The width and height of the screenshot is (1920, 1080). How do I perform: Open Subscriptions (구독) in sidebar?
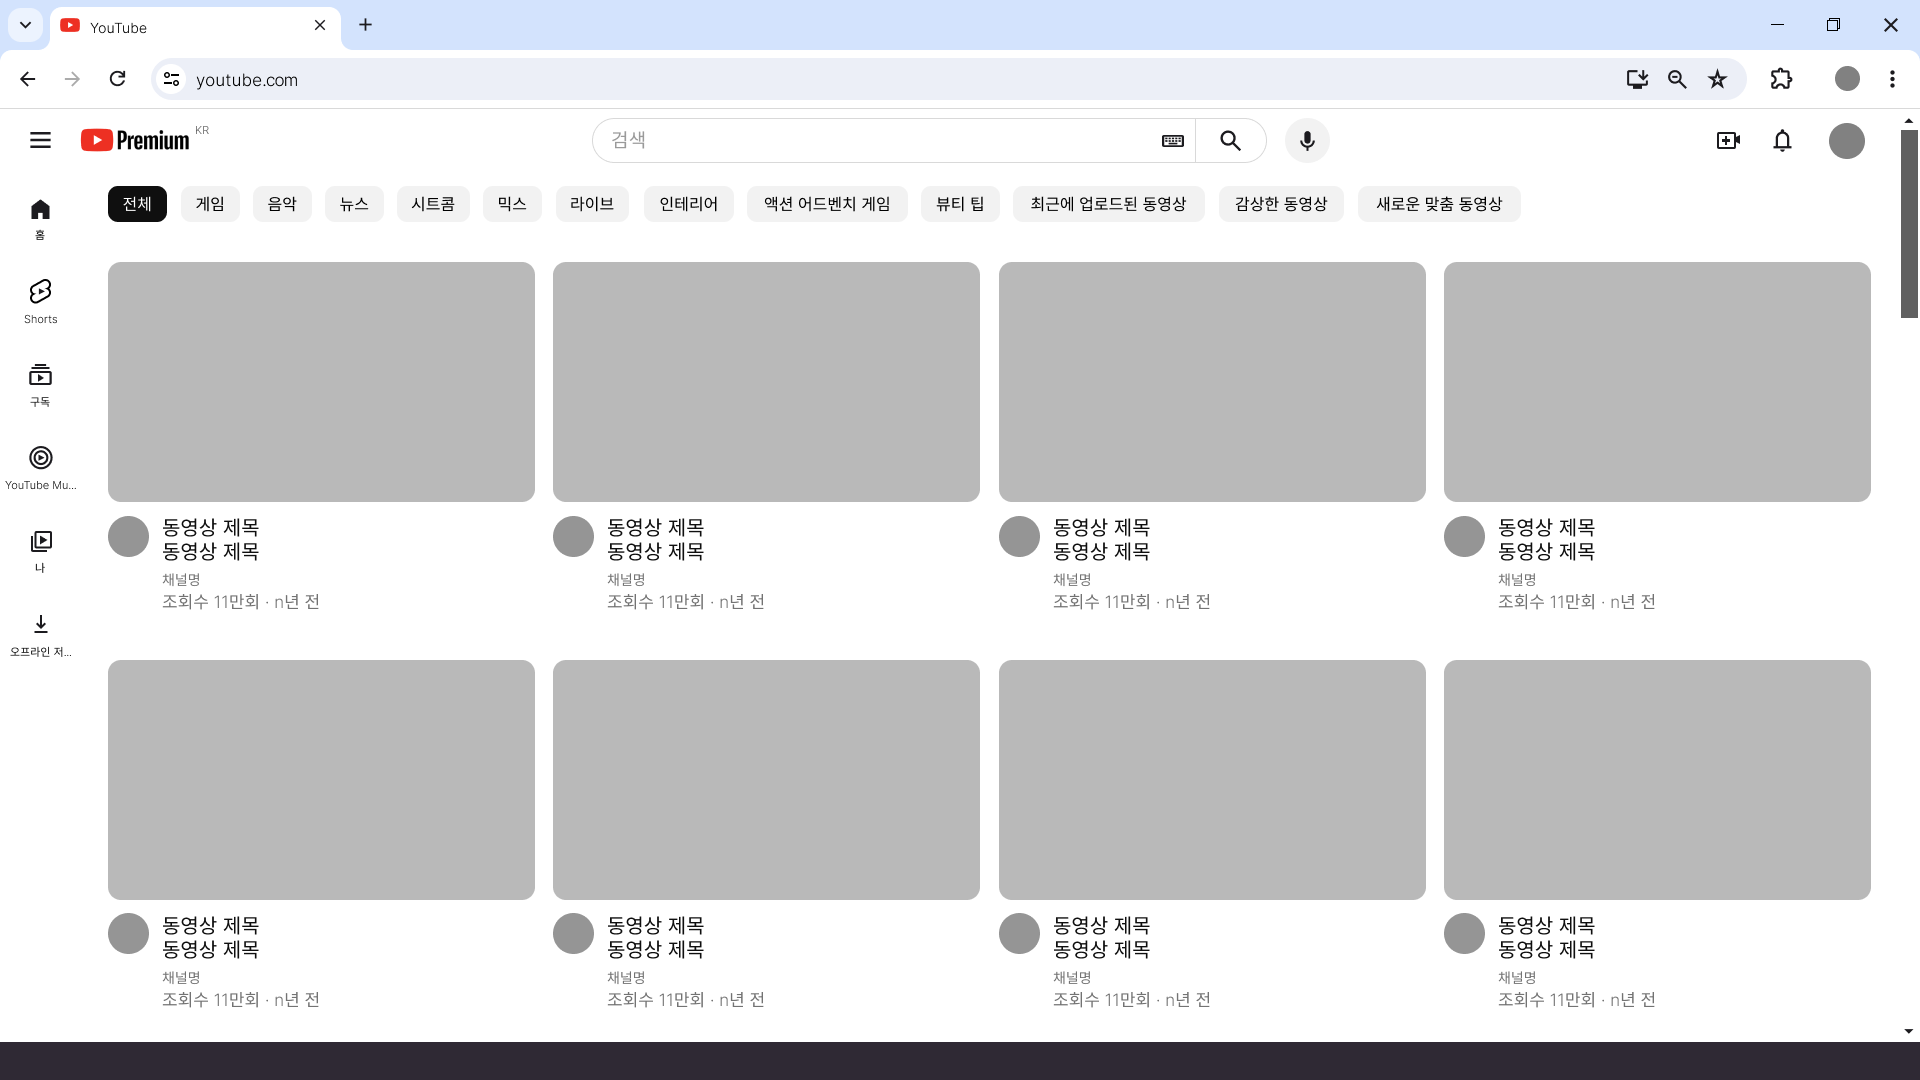(x=40, y=384)
